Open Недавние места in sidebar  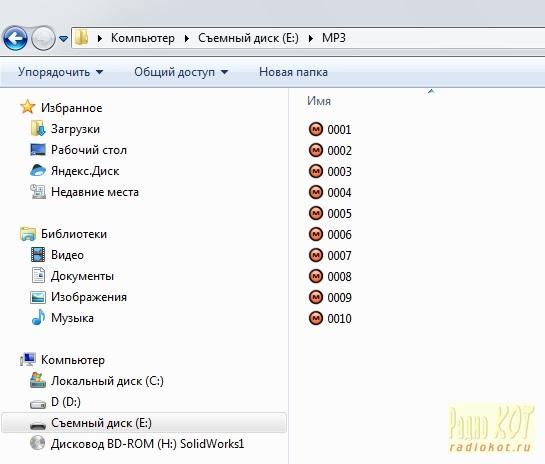pyautogui.click(x=95, y=192)
